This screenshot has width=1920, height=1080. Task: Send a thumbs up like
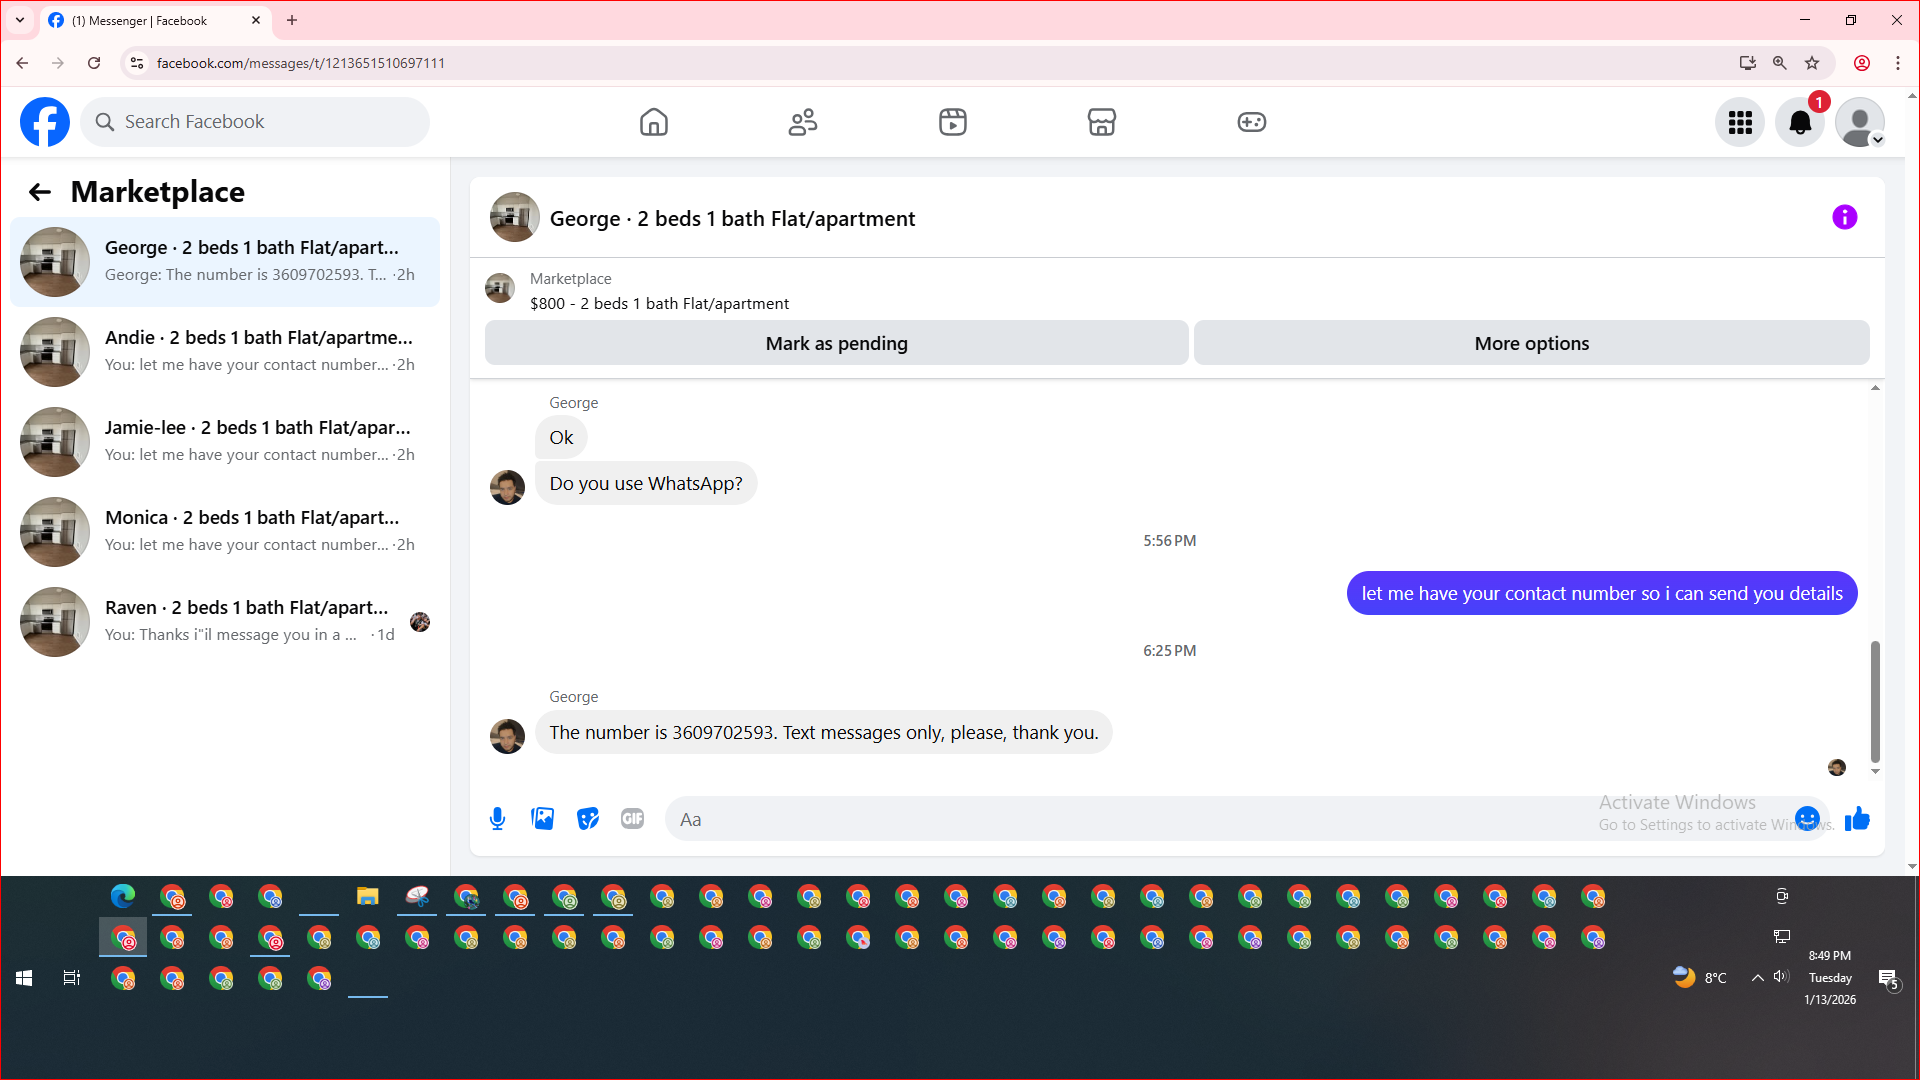click(x=1857, y=819)
